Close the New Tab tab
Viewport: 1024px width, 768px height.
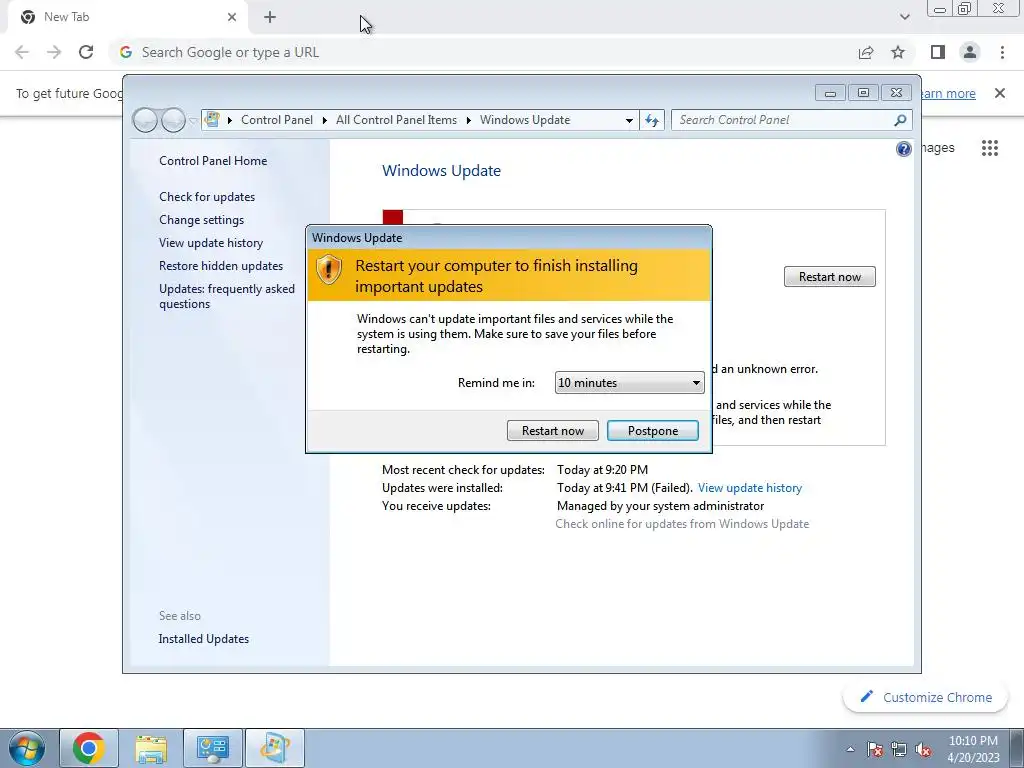pos(232,17)
